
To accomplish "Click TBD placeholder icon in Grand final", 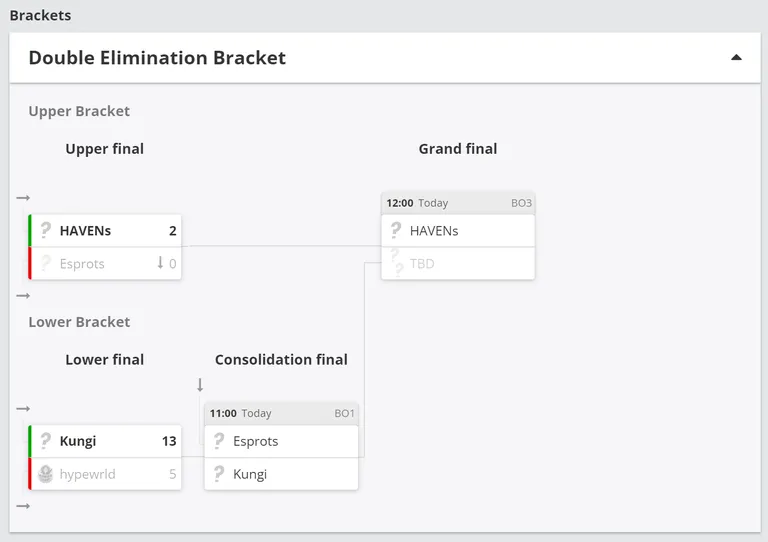I will point(397,263).
